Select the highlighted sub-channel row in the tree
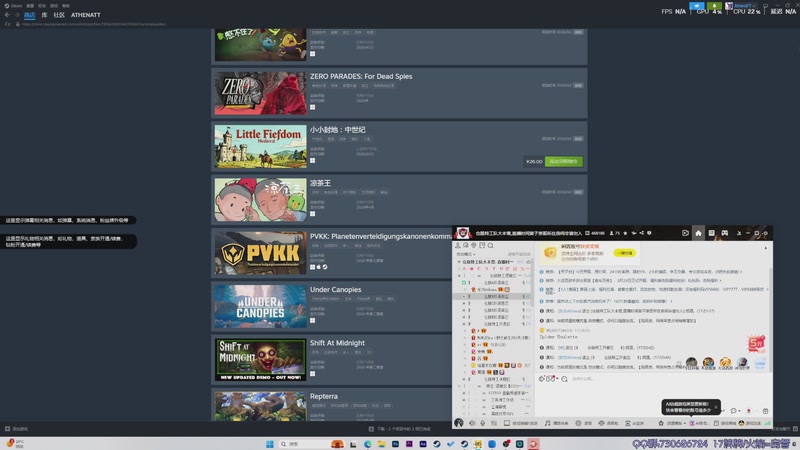 pyautogui.click(x=493, y=296)
